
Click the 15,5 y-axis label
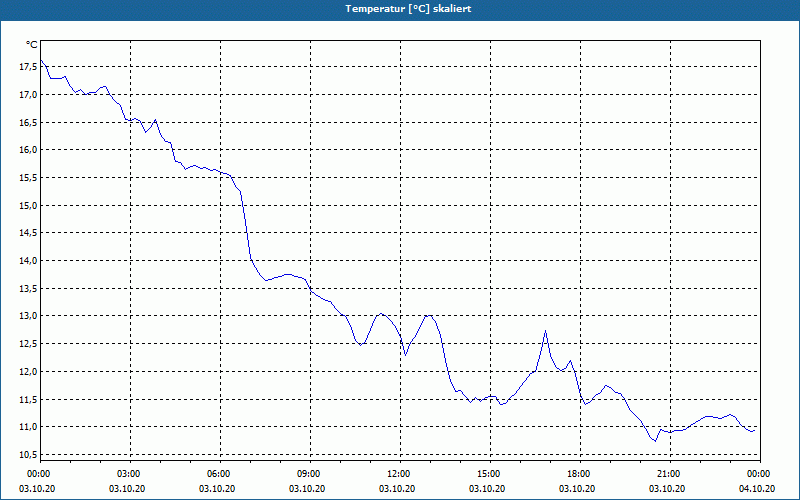click(29, 178)
